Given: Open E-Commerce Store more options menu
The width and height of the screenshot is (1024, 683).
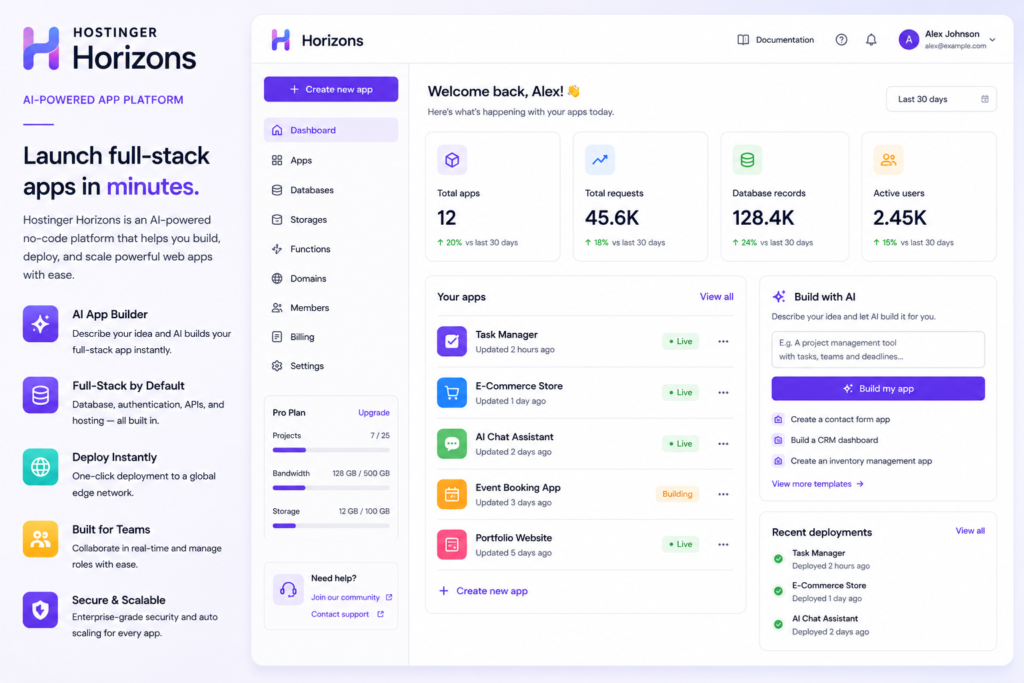Looking at the screenshot, I should (723, 392).
